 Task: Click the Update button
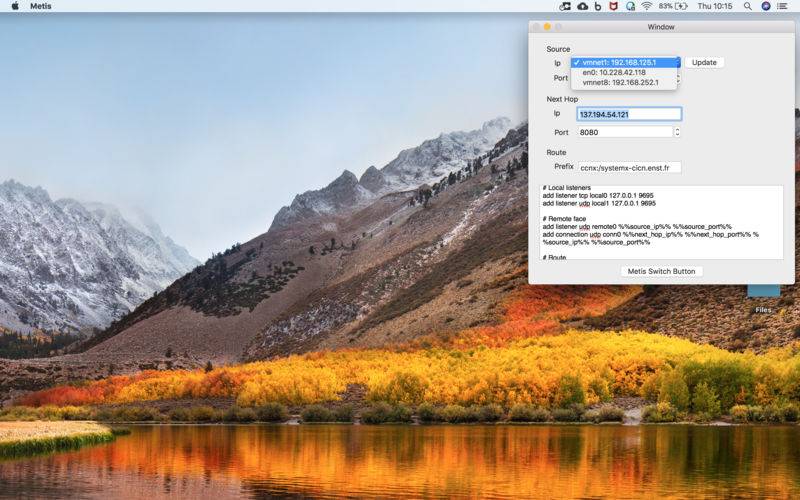tap(704, 62)
